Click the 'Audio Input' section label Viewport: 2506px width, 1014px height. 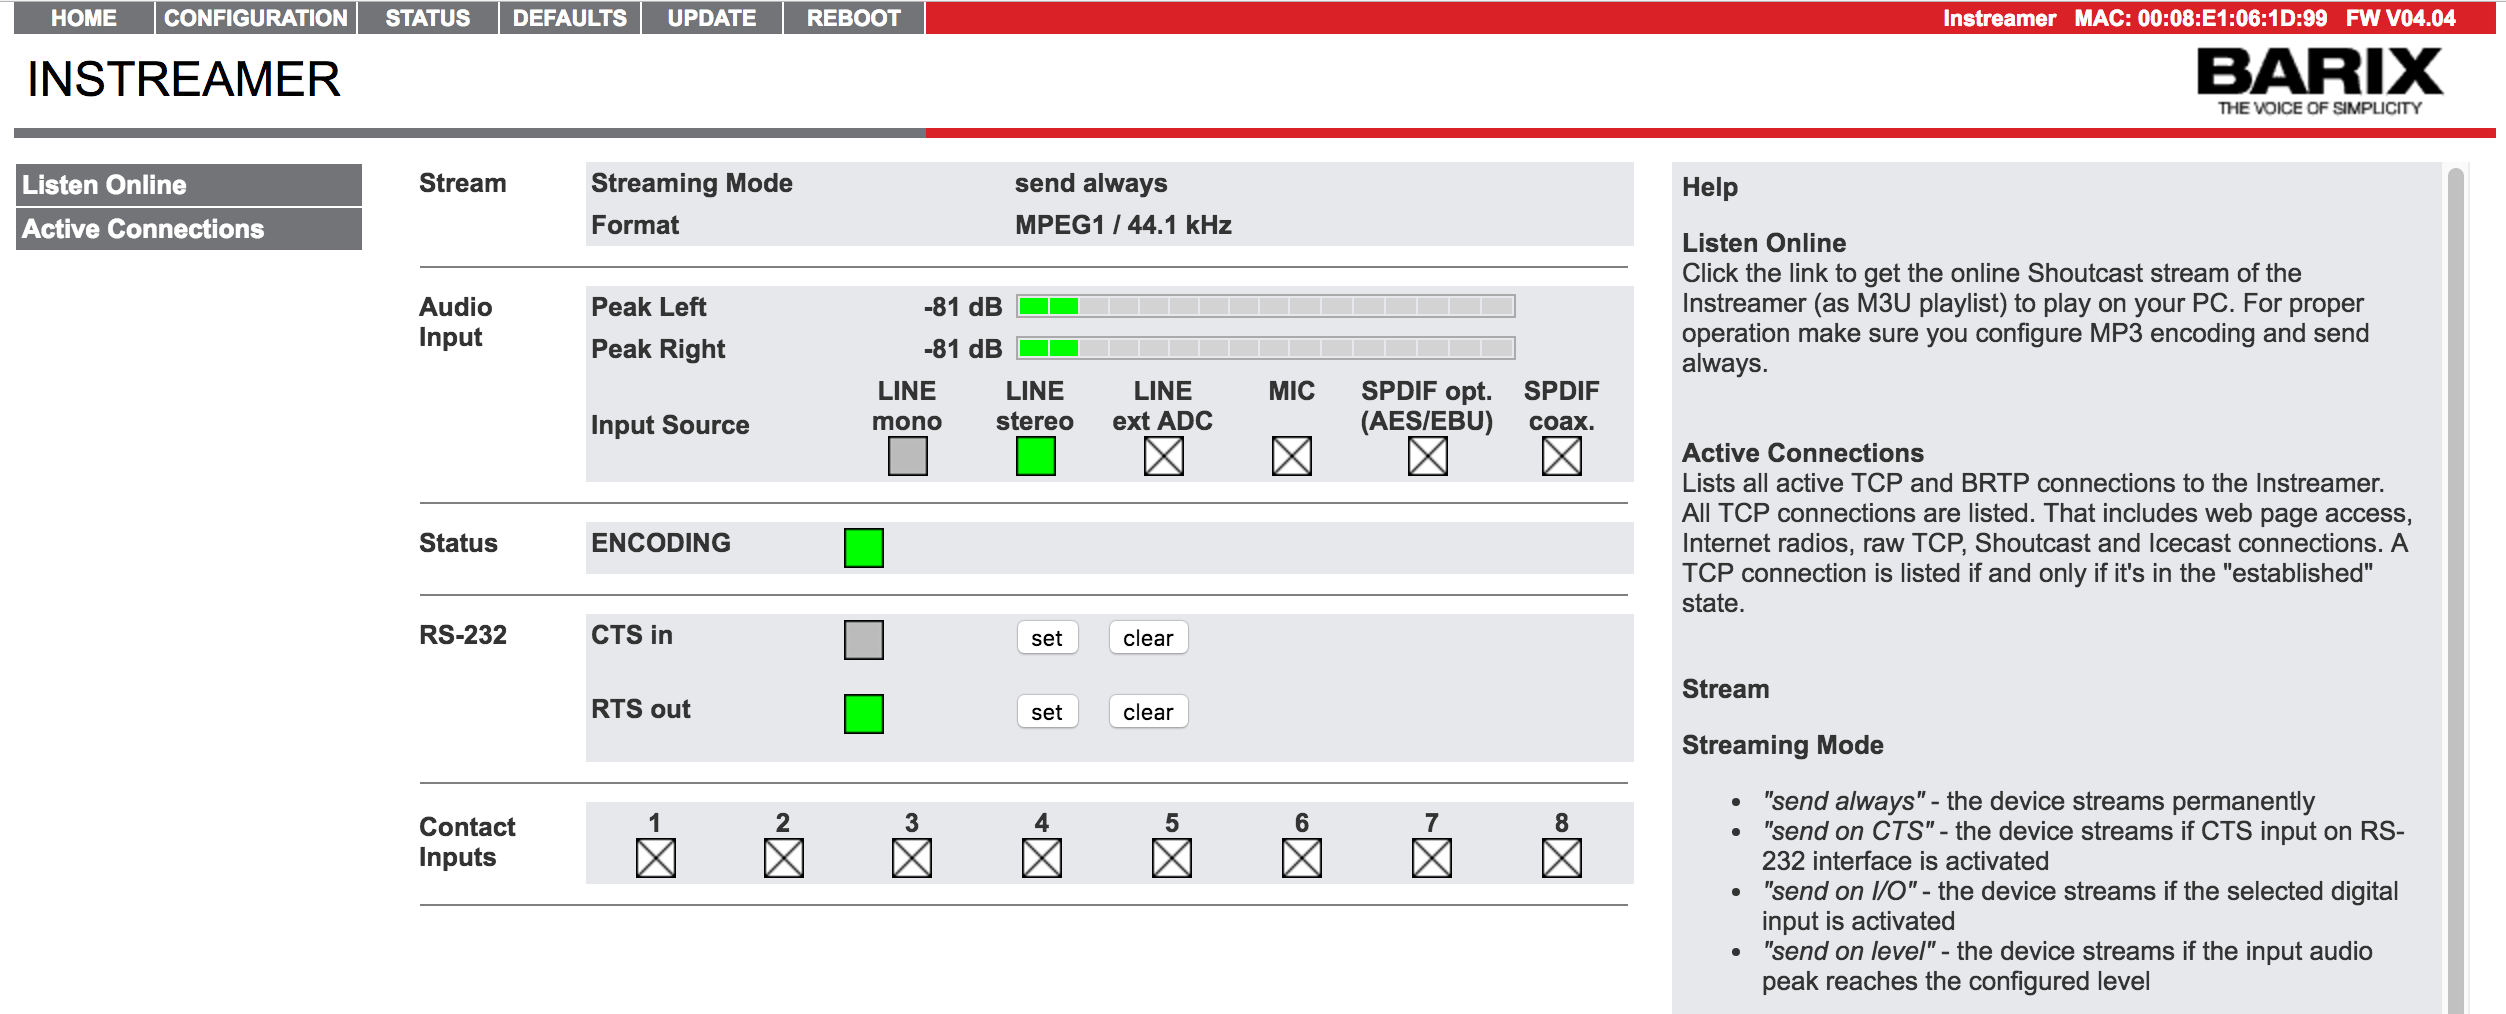456,322
